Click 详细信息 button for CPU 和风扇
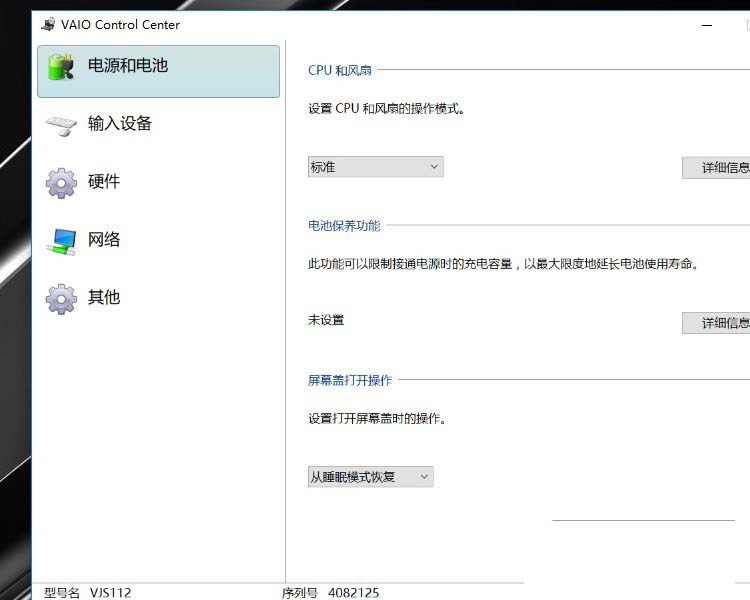The image size is (750, 600). [x=716, y=167]
